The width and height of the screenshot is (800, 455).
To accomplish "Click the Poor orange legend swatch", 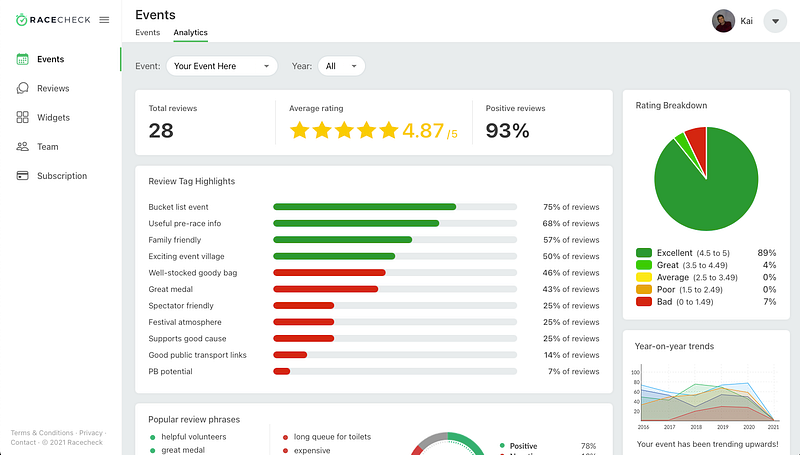I will tap(644, 289).
